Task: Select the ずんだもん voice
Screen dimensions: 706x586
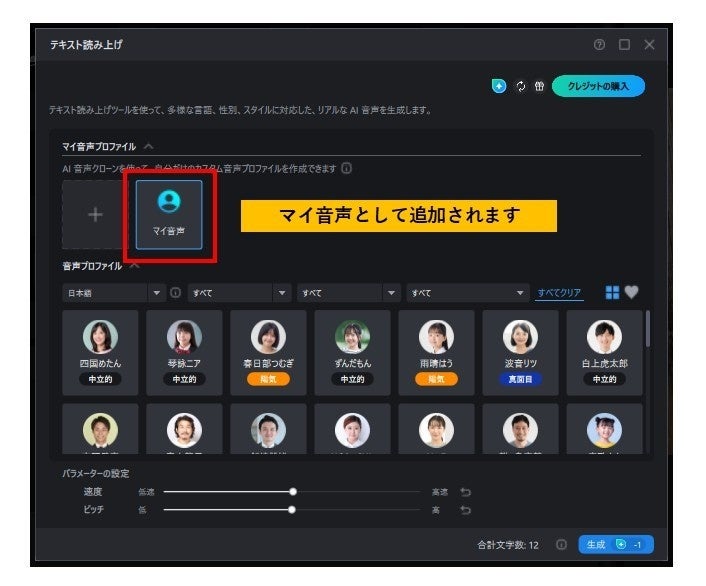Action: coord(353,353)
